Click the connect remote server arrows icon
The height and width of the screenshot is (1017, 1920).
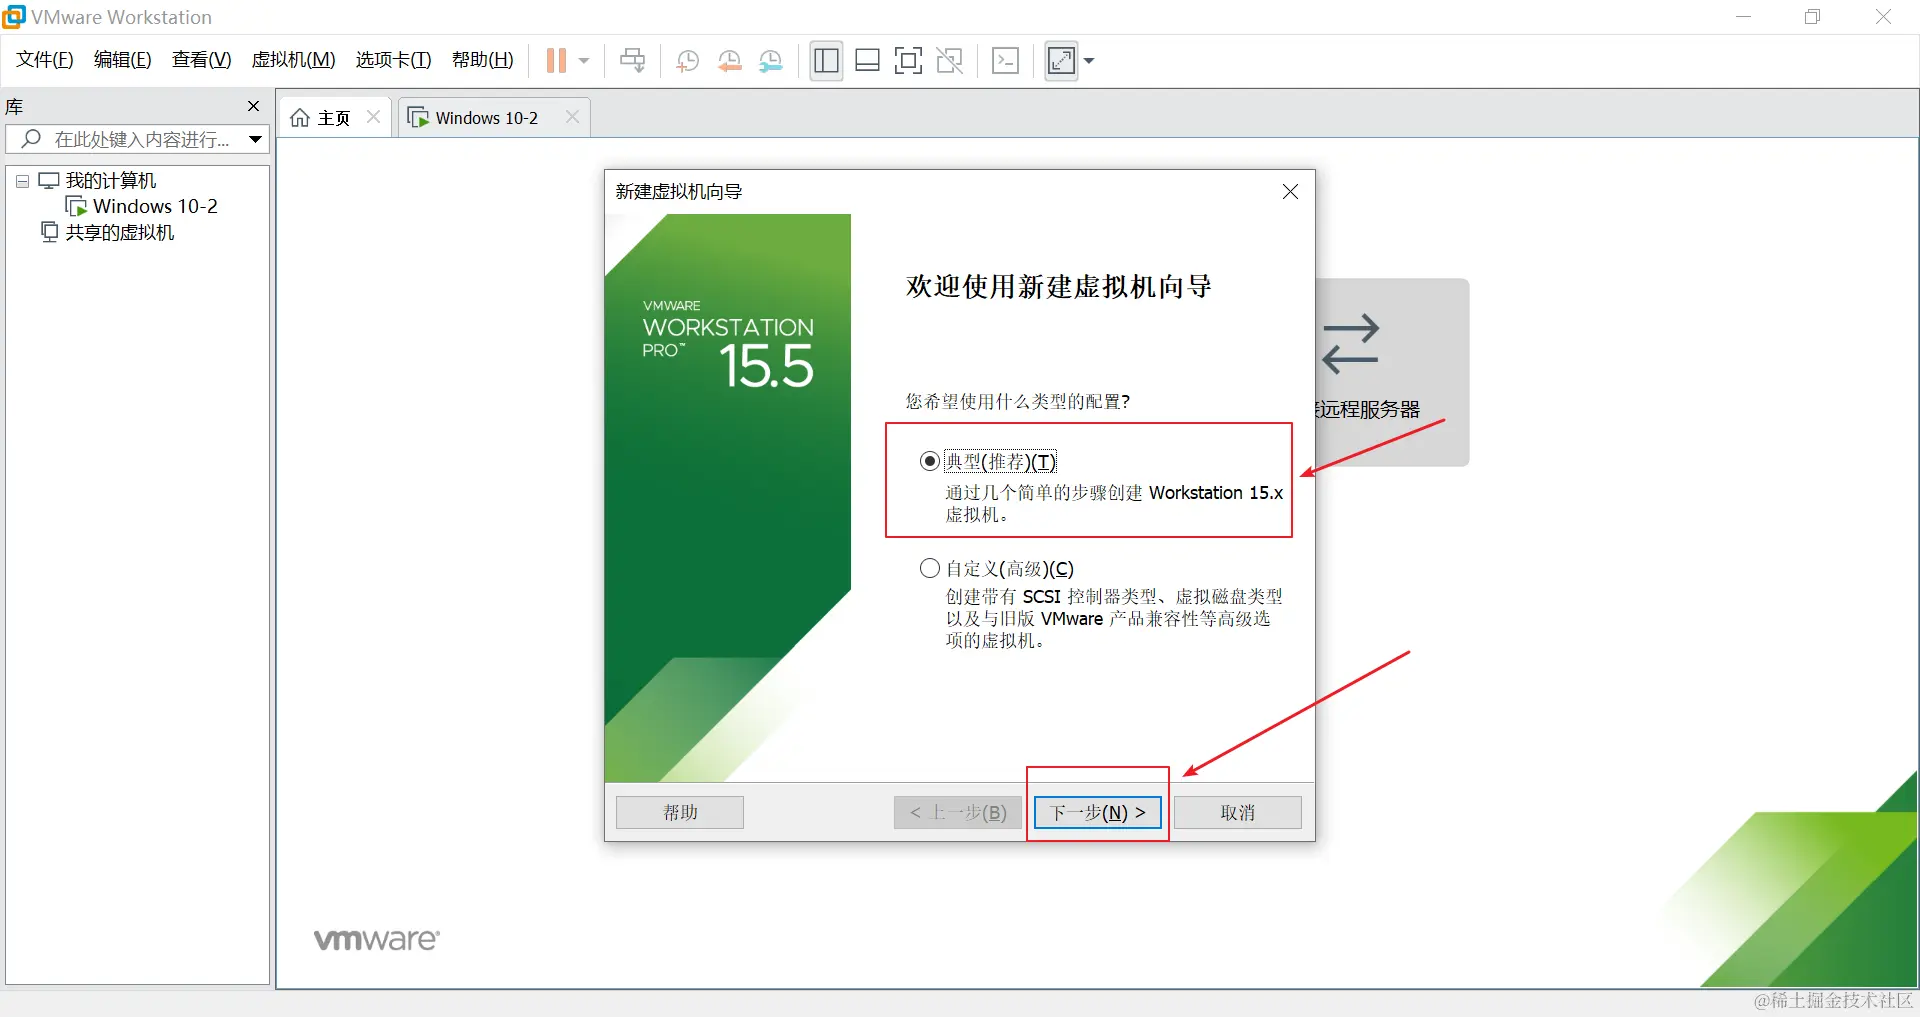tap(1351, 343)
